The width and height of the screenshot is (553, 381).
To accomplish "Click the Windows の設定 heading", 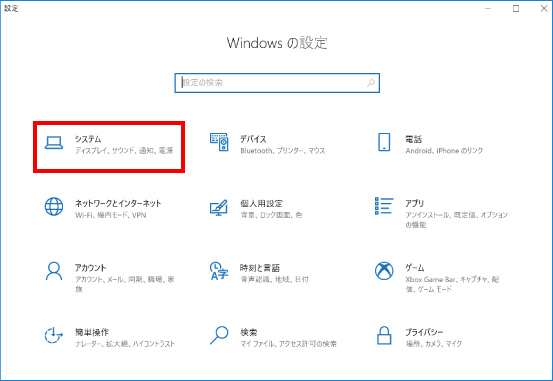I will (x=277, y=43).
